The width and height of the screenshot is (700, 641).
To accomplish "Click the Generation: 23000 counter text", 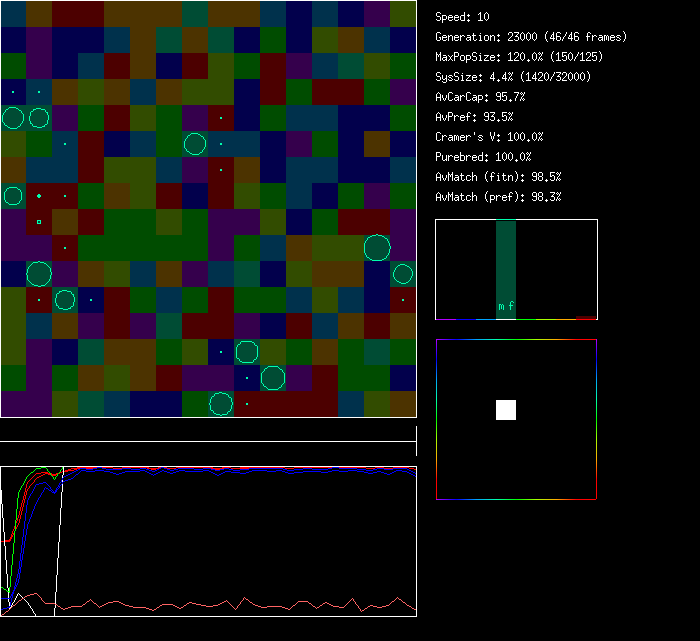I will (531, 37).
